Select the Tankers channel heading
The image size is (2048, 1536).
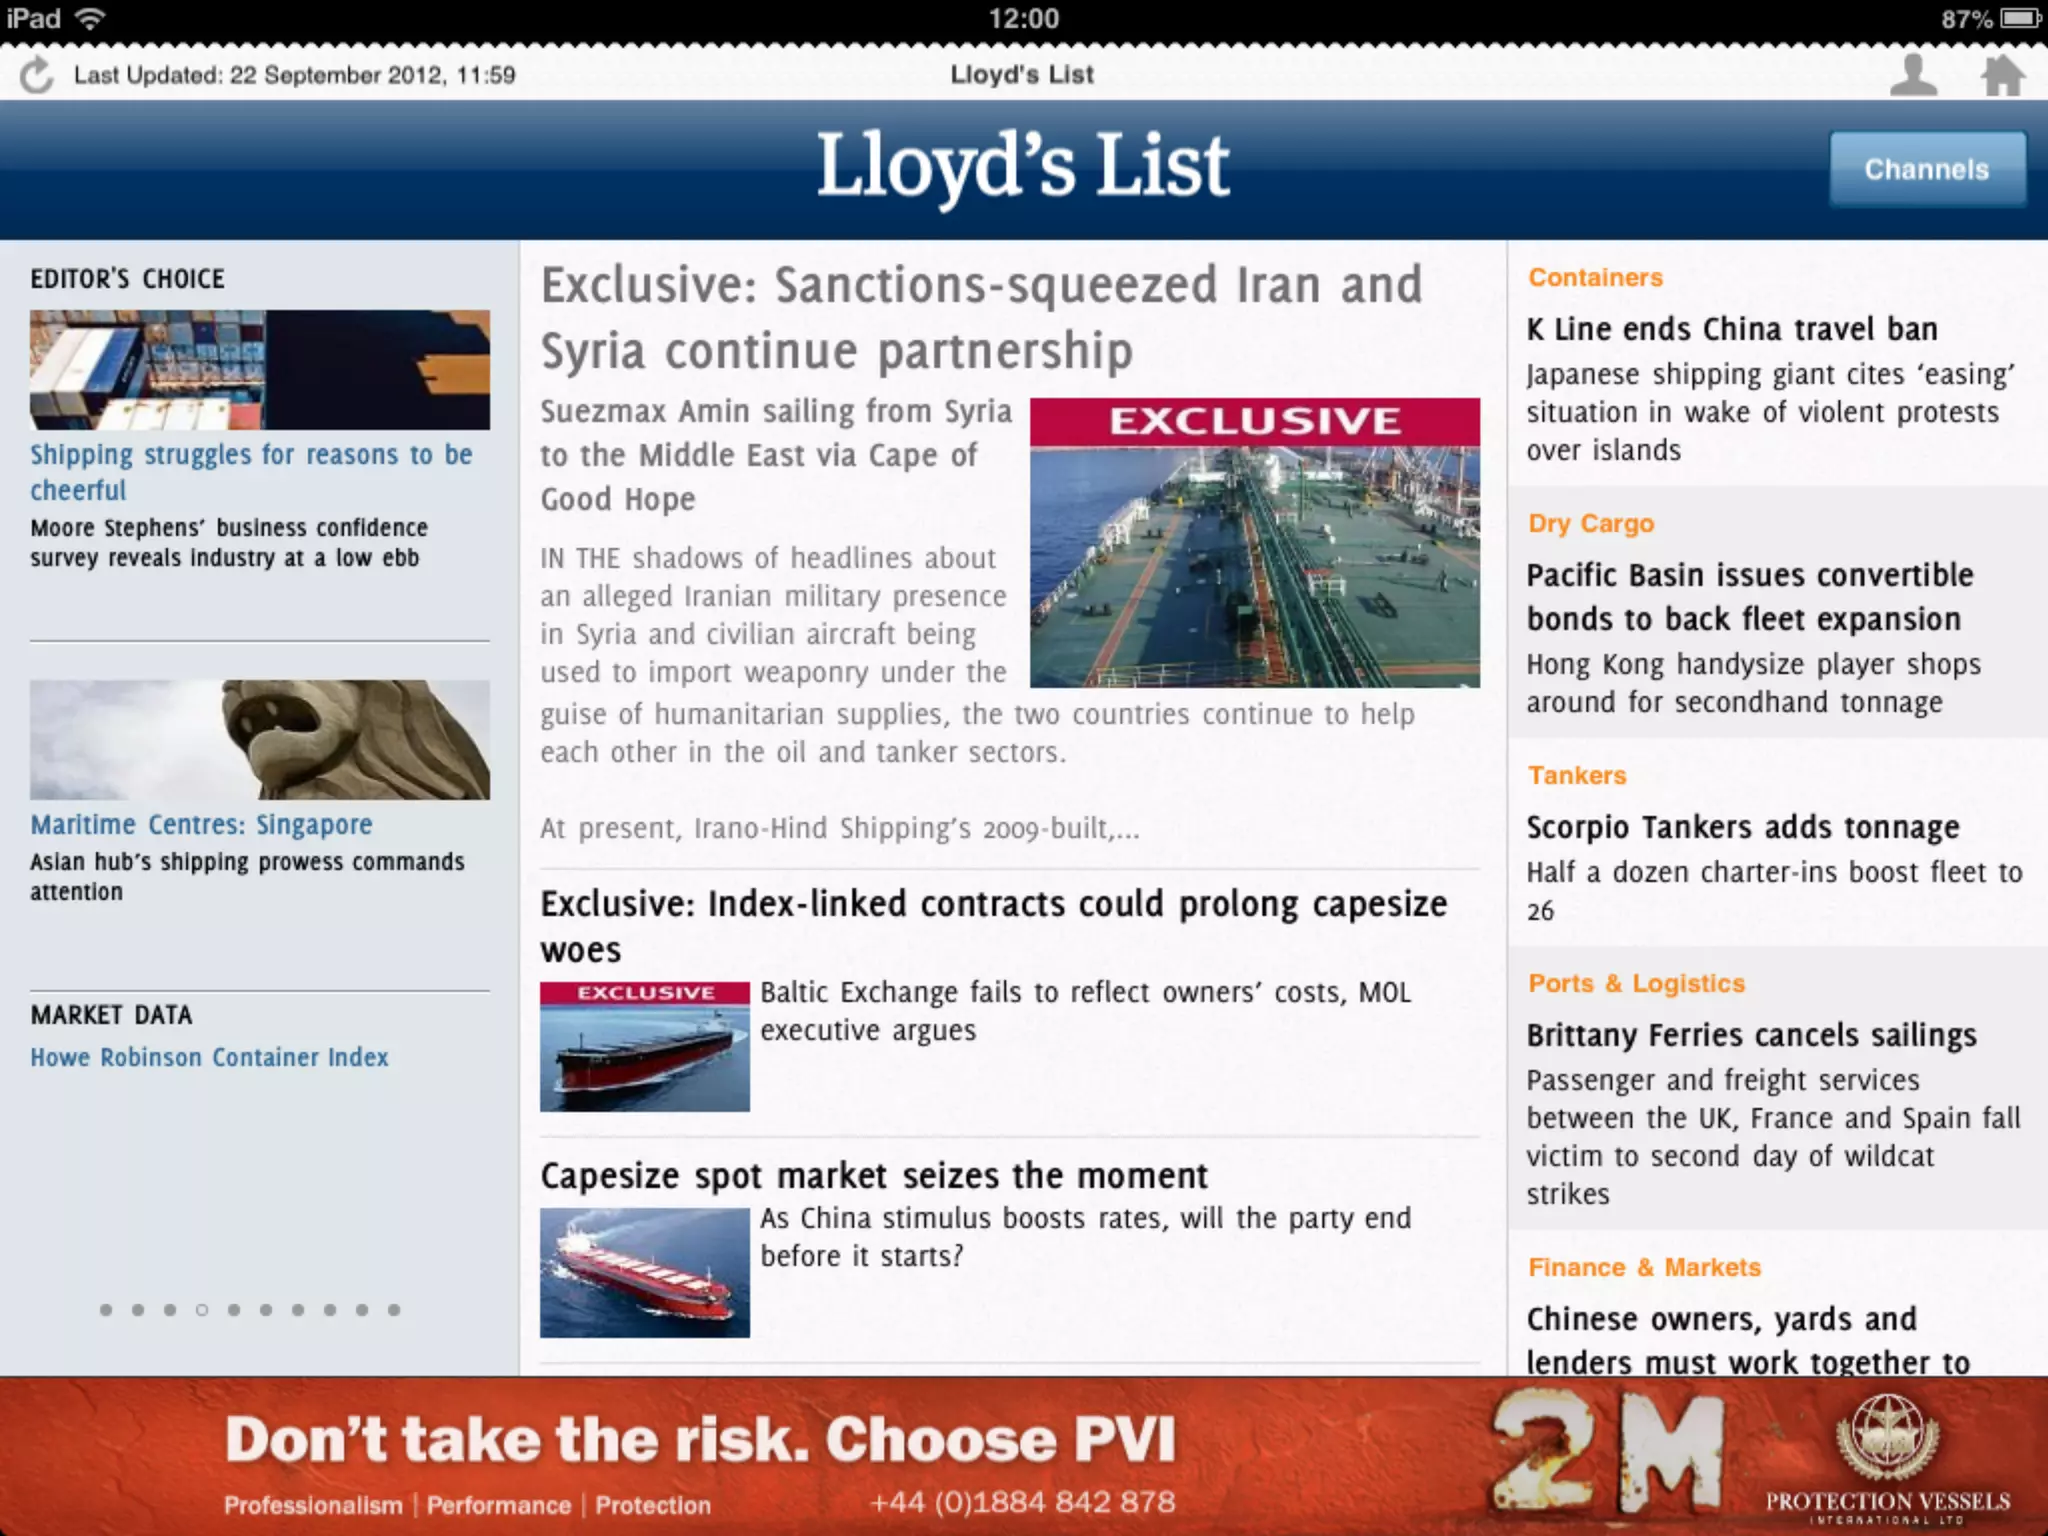coord(1577,776)
